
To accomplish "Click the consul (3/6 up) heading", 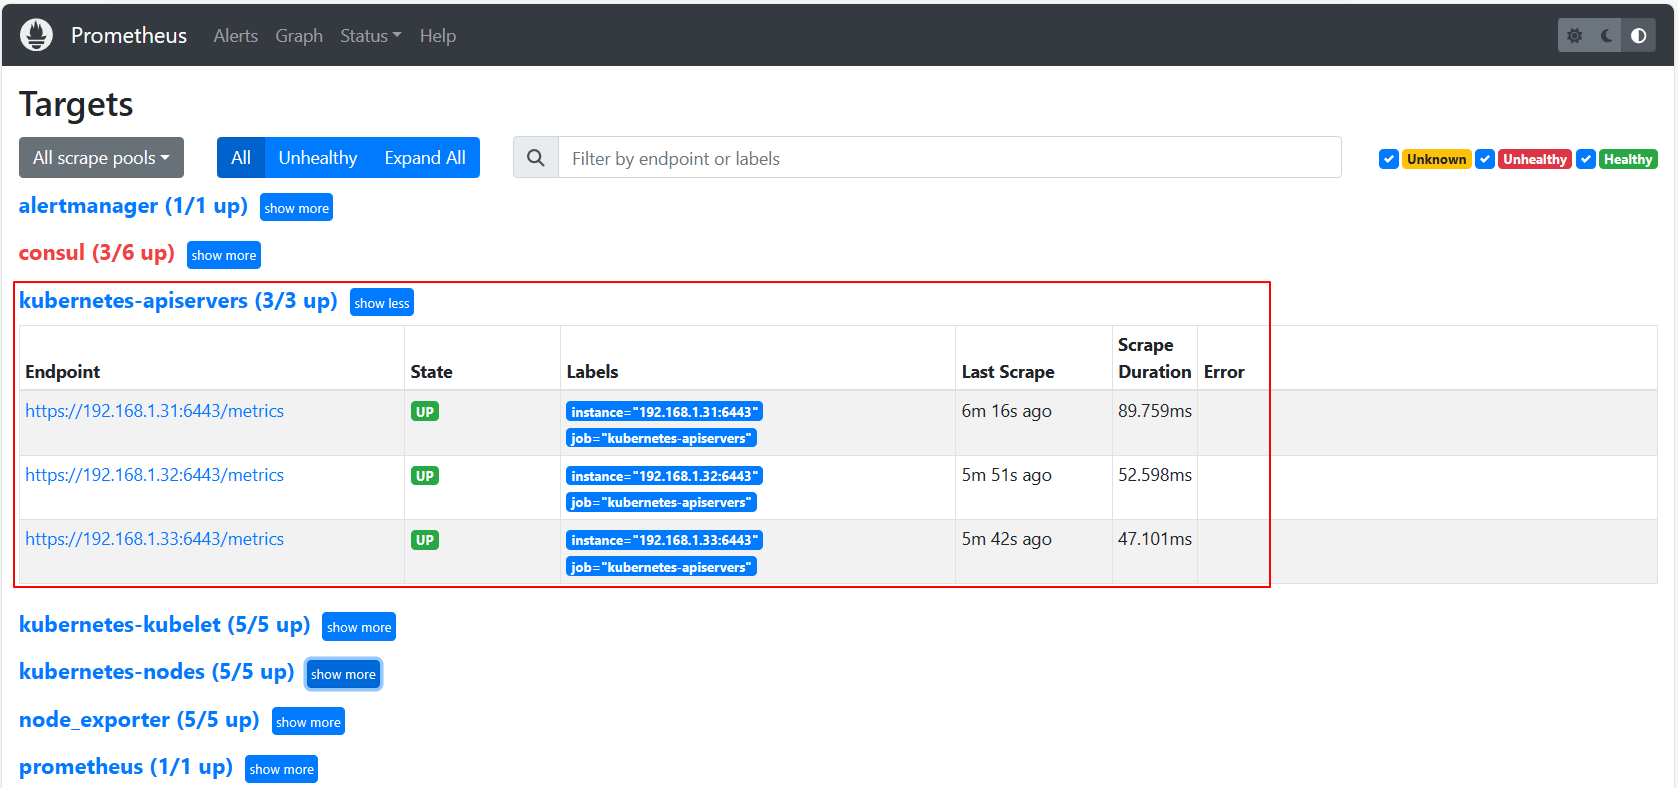I will pos(97,253).
